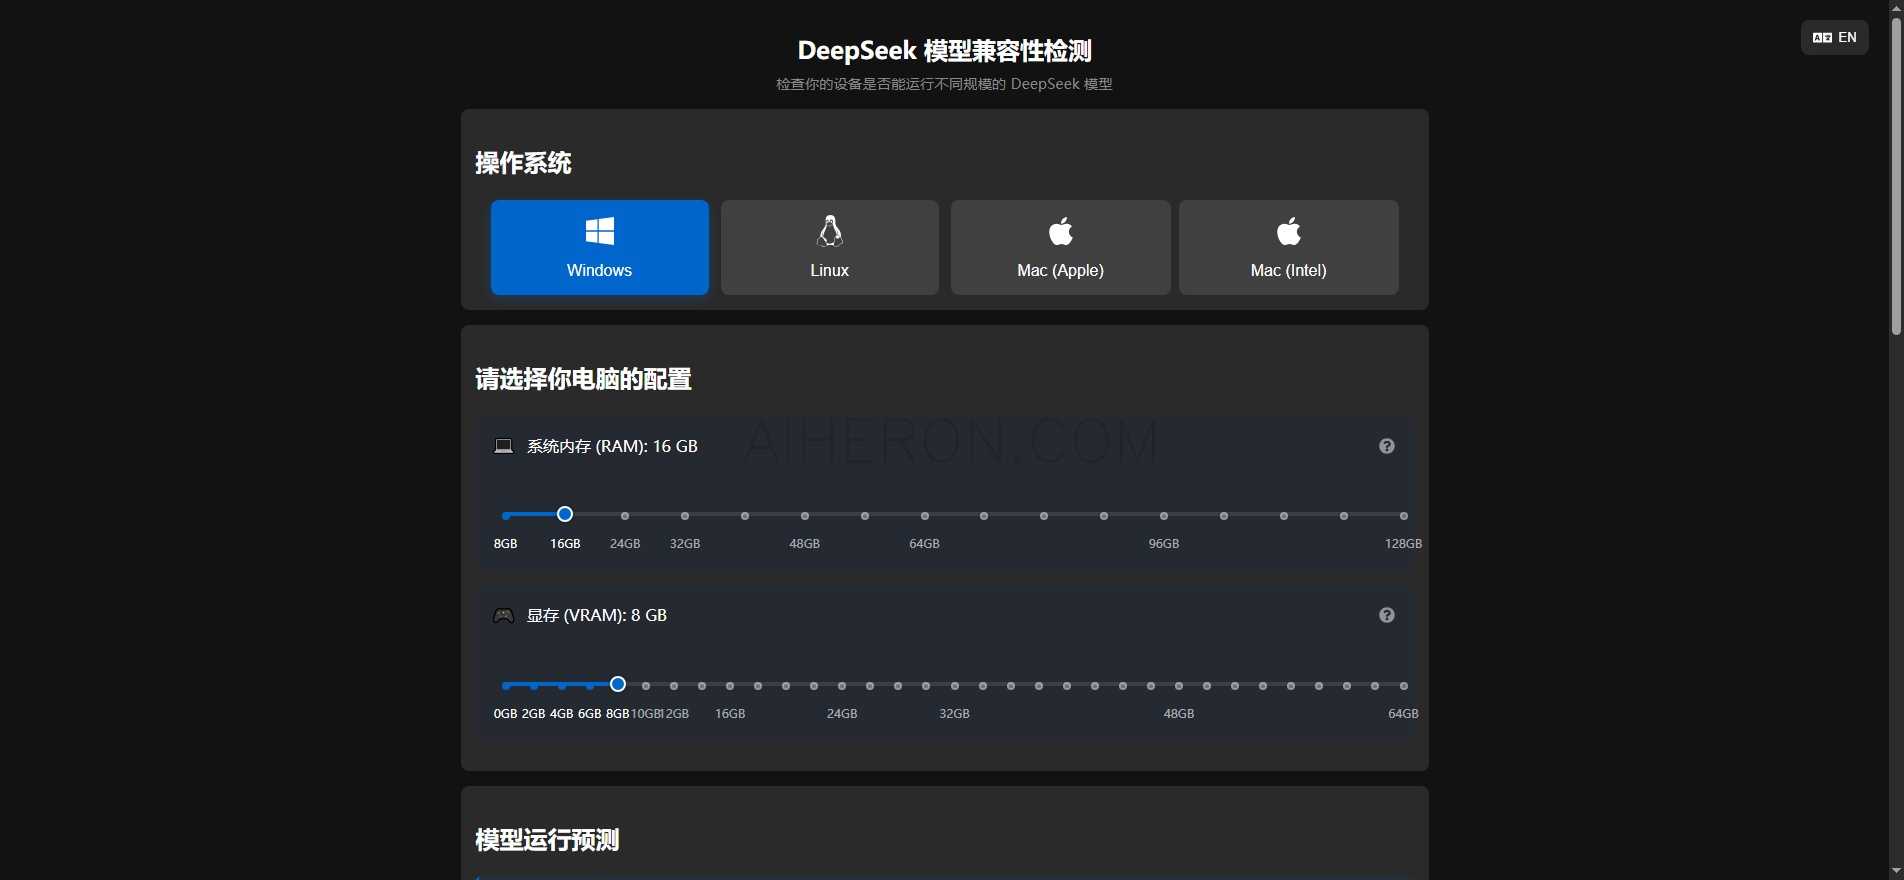The height and width of the screenshot is (880, 1904).
Task: Set RAM slider to the 64GB mark
Action: tap(925, 516)
